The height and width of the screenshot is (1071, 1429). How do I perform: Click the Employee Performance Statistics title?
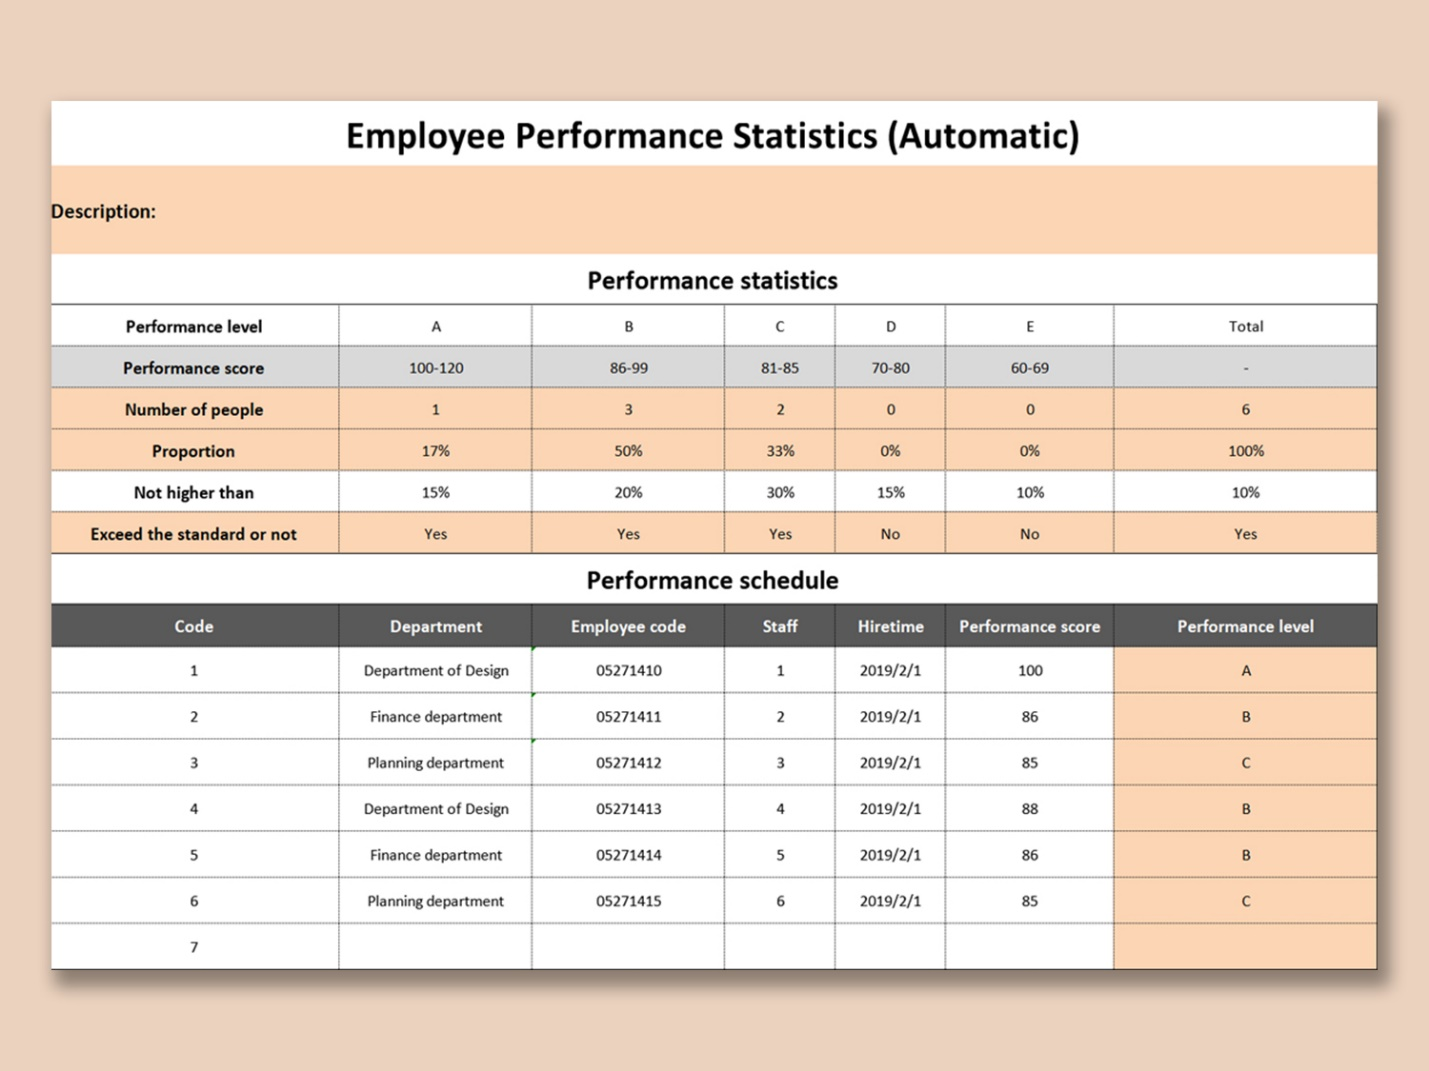click(x=712, y=135)
